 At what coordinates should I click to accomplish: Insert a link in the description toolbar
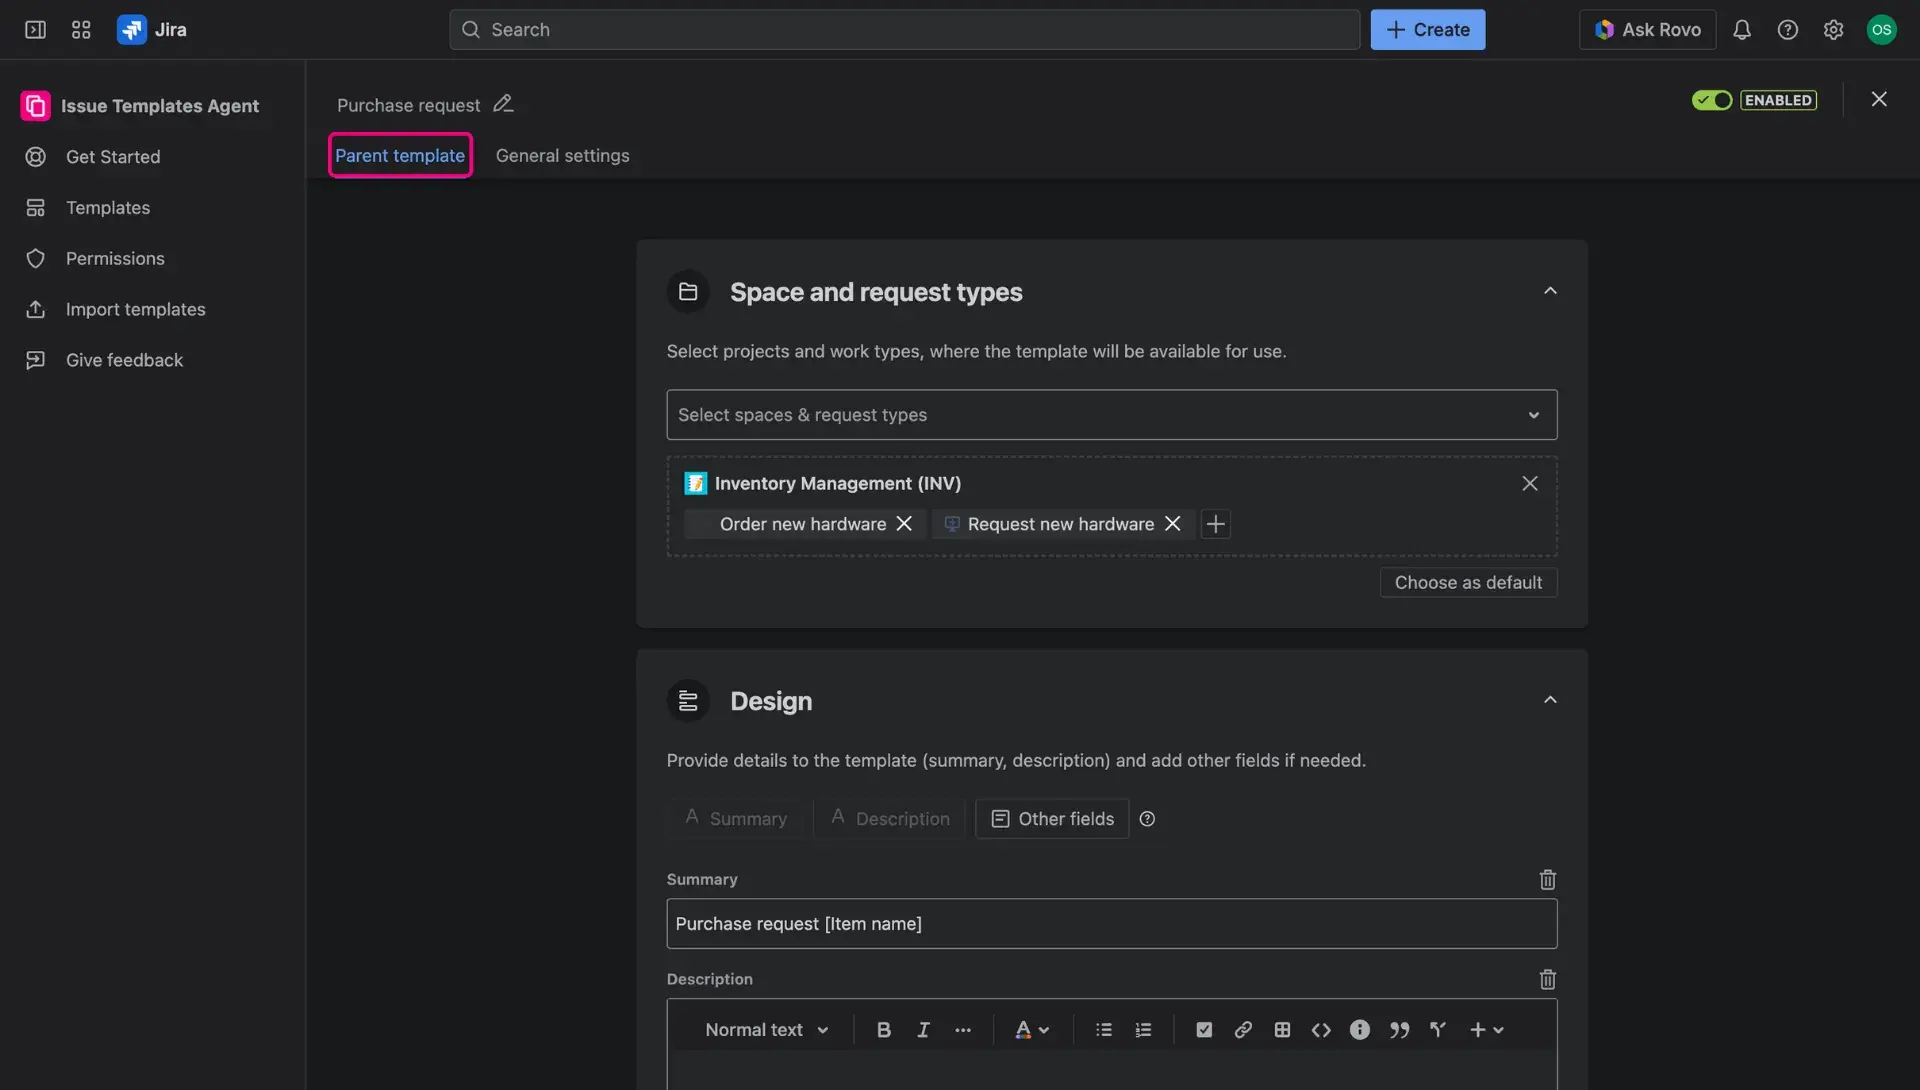[1243, 1029]
